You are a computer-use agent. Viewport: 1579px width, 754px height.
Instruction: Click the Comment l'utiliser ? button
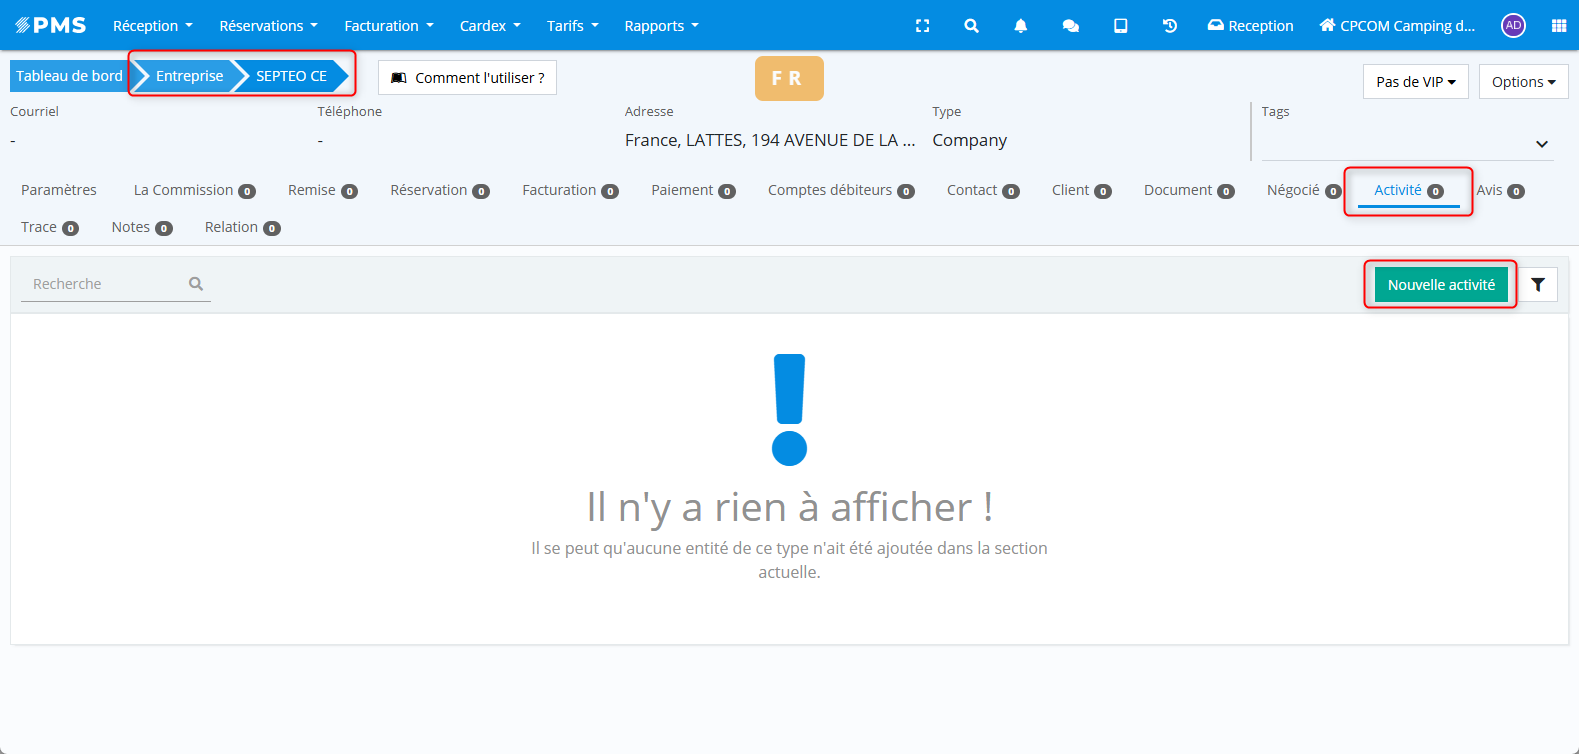467,78
